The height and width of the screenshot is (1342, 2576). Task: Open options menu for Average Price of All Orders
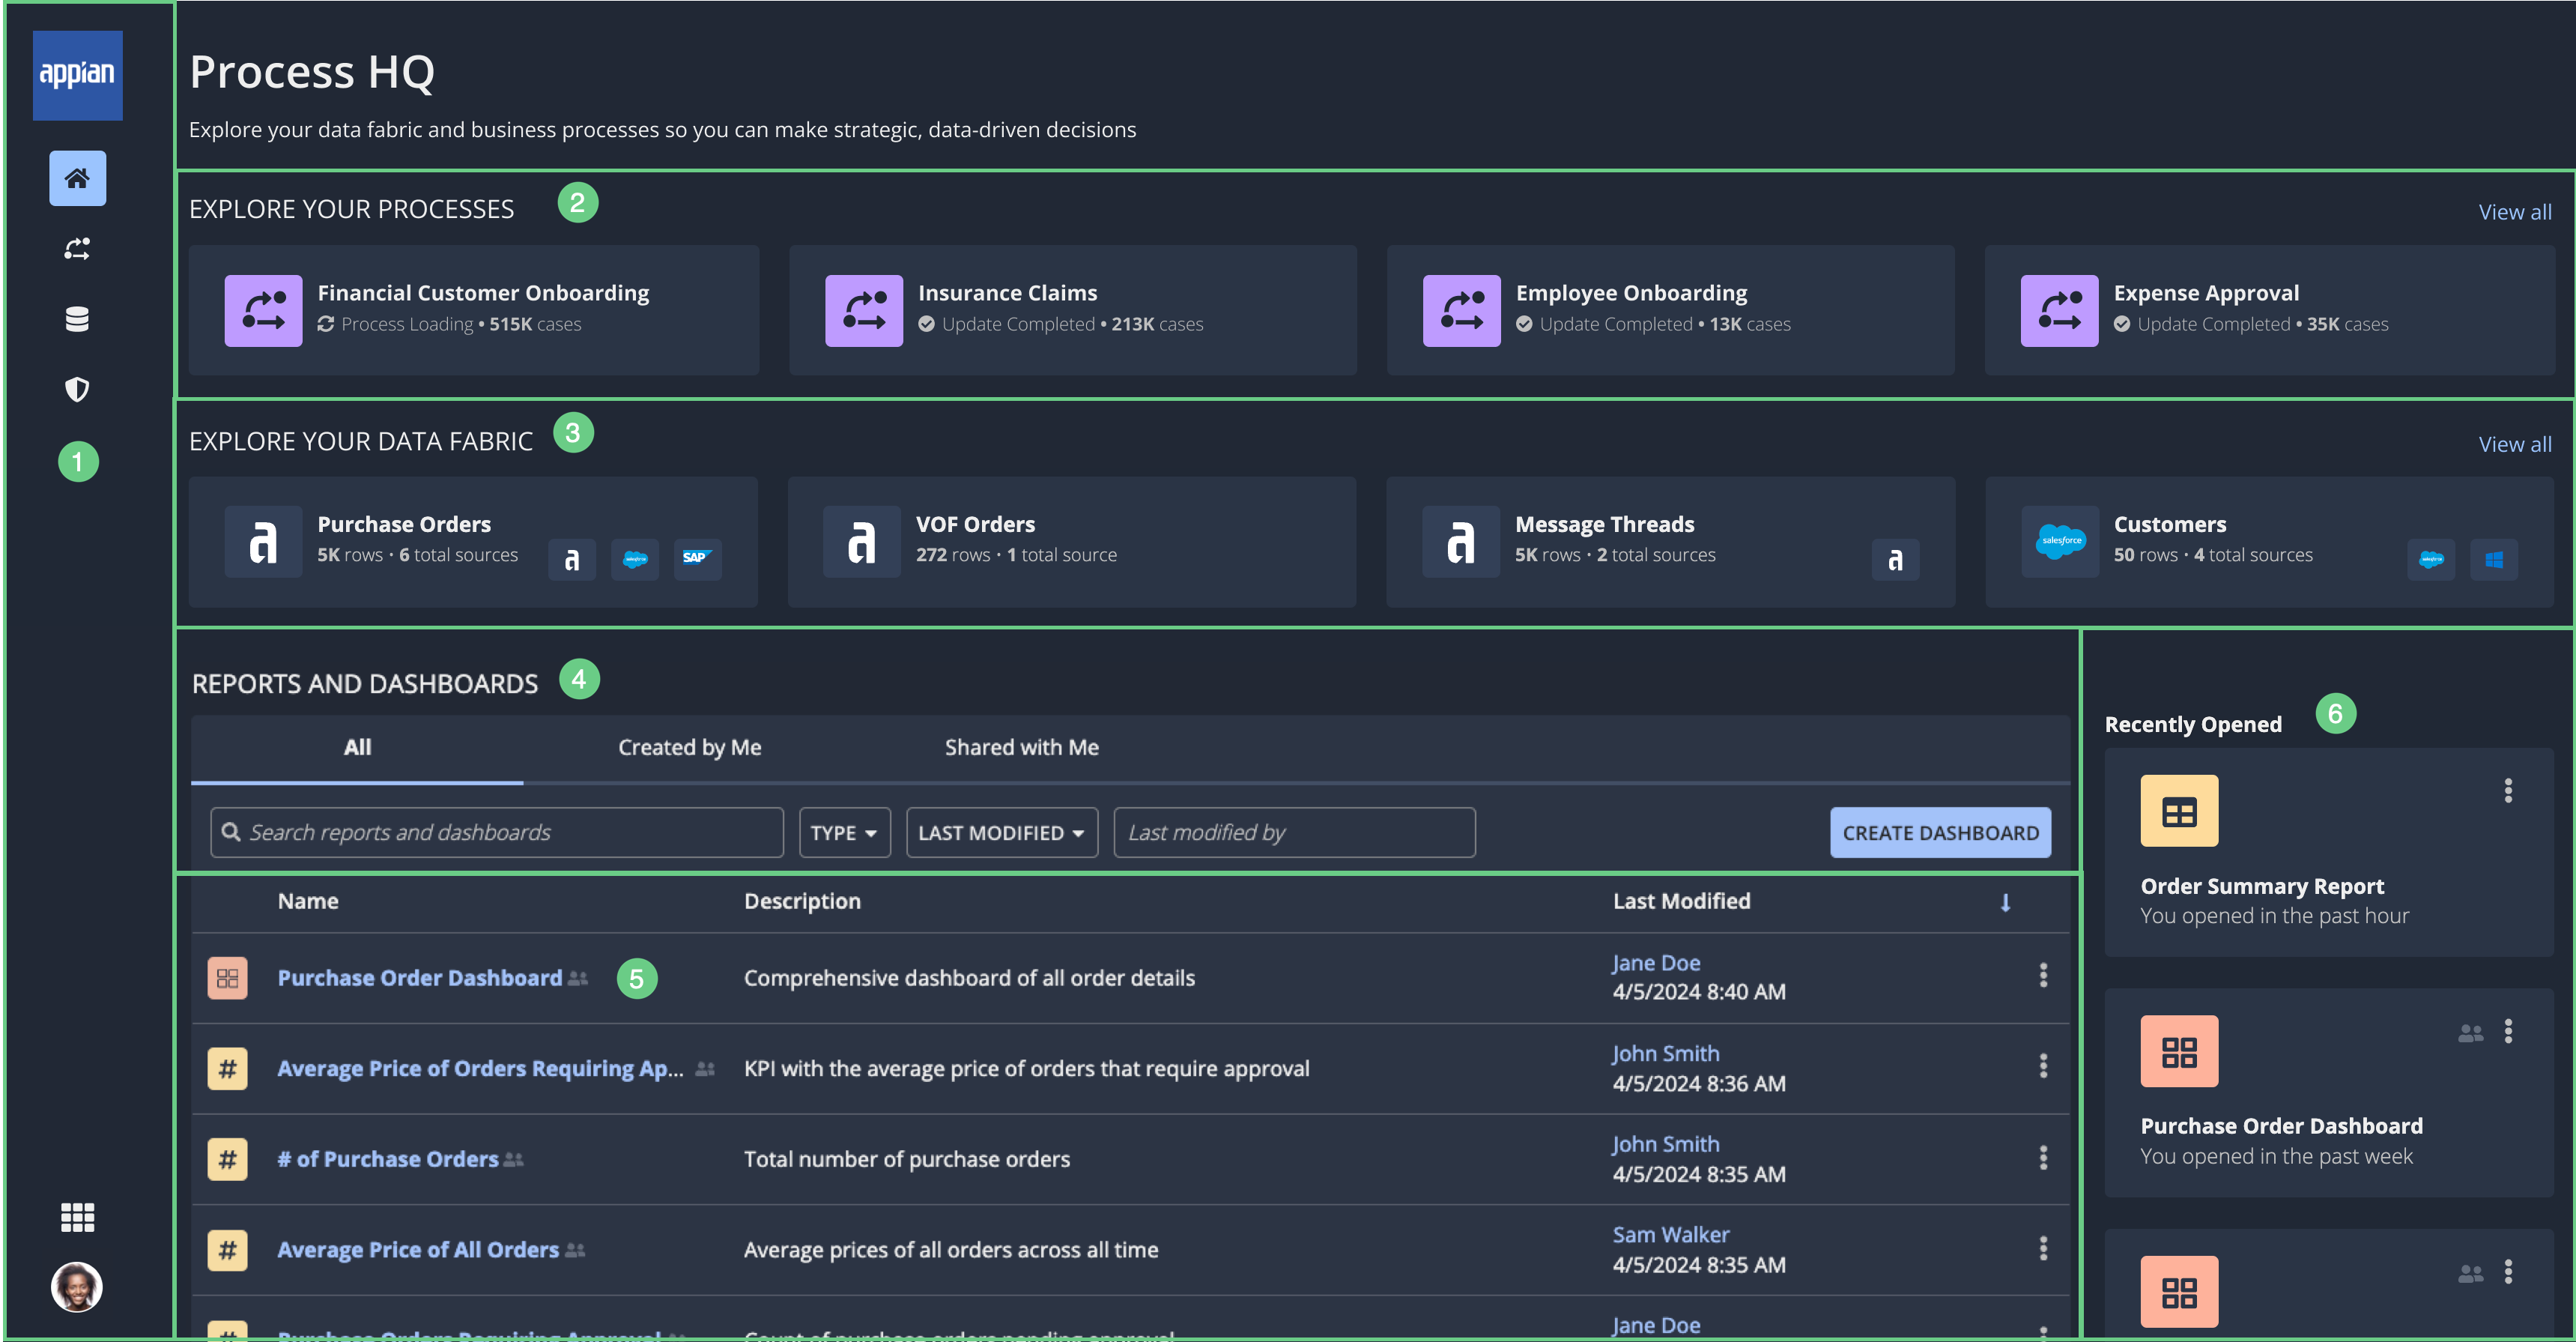point(2043,1248)
